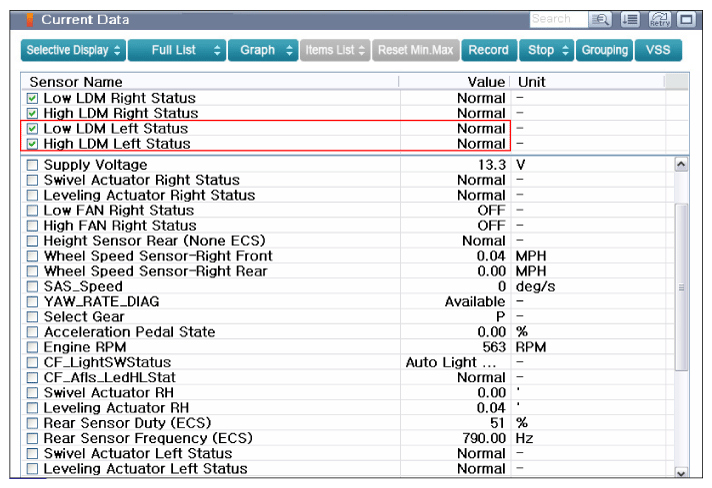Check Wheel Speed Sensor-Right Rear checkbox
712x488 pixels.
coord(32,271)
